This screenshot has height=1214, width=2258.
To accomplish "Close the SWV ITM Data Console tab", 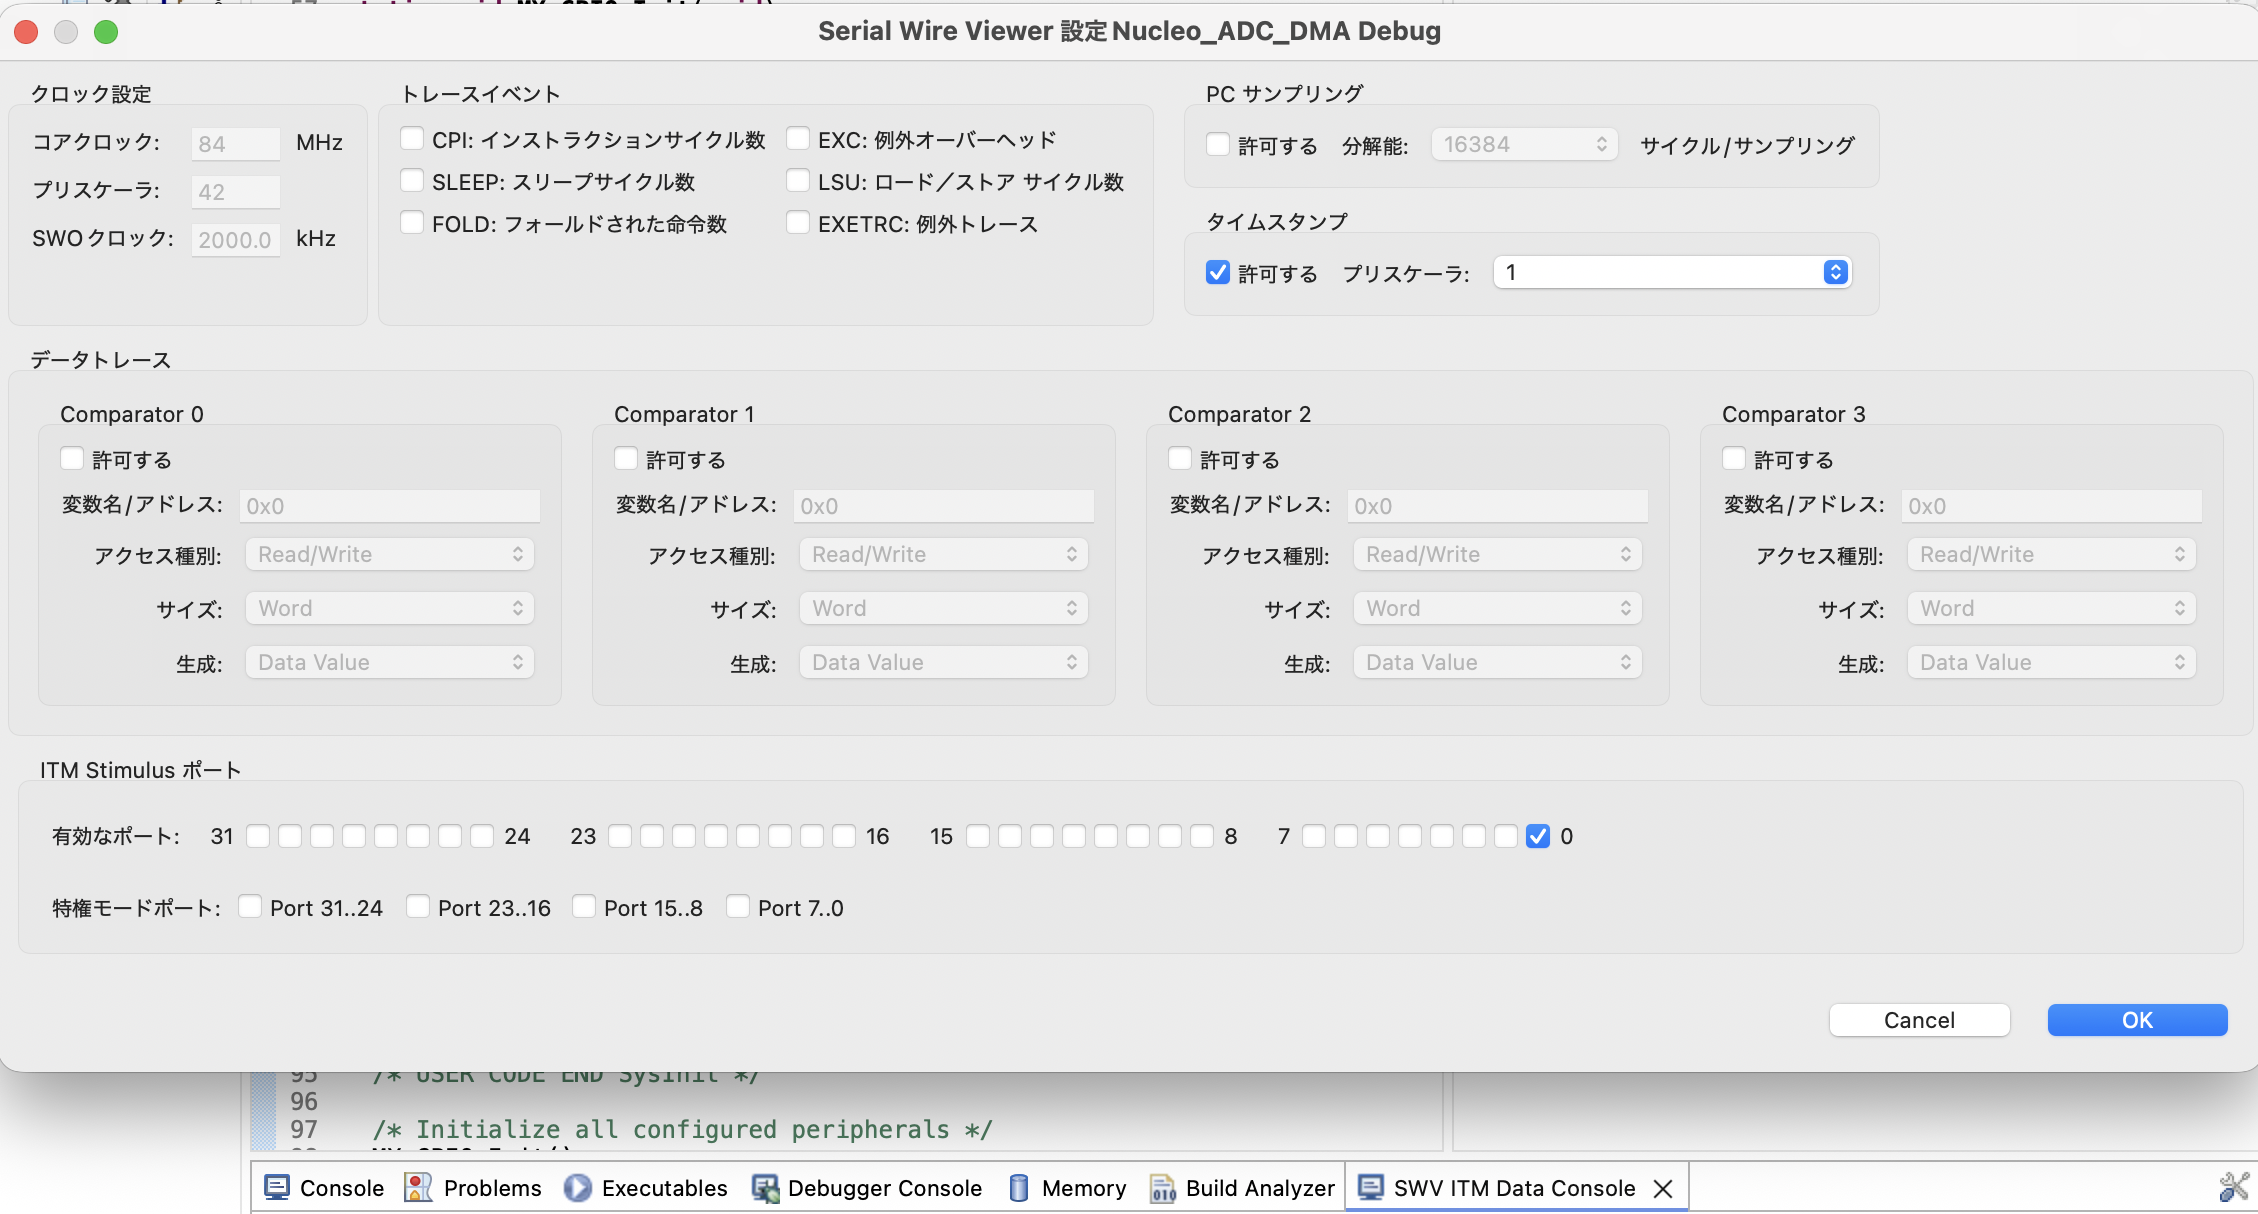I will [x=1663, y=1188].
